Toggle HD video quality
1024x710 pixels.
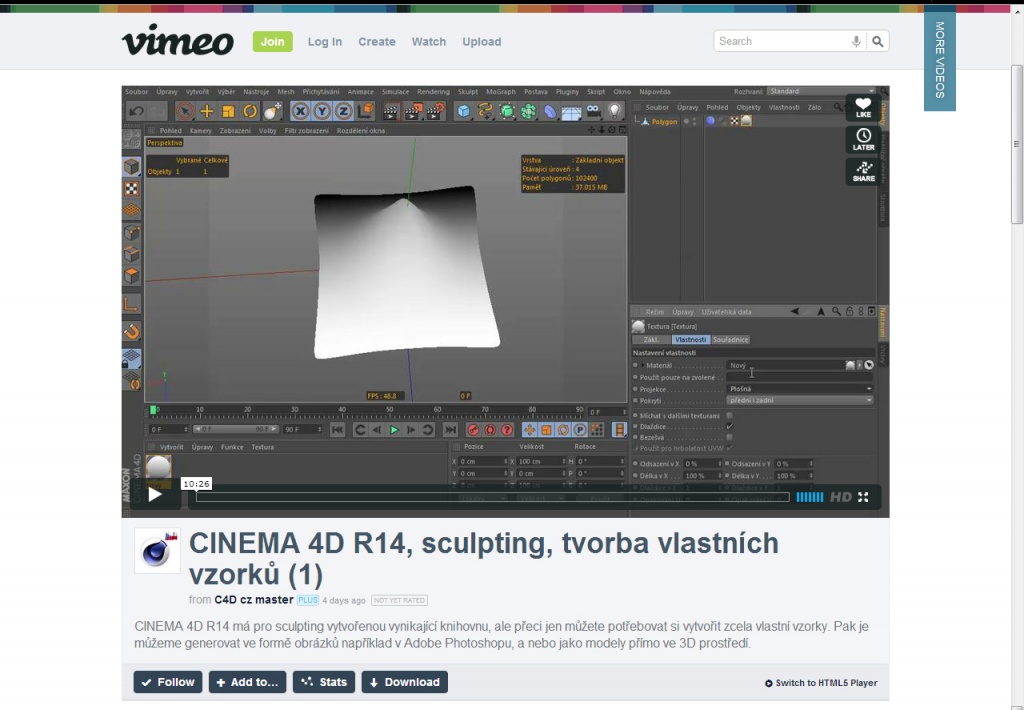click(840, 497)
